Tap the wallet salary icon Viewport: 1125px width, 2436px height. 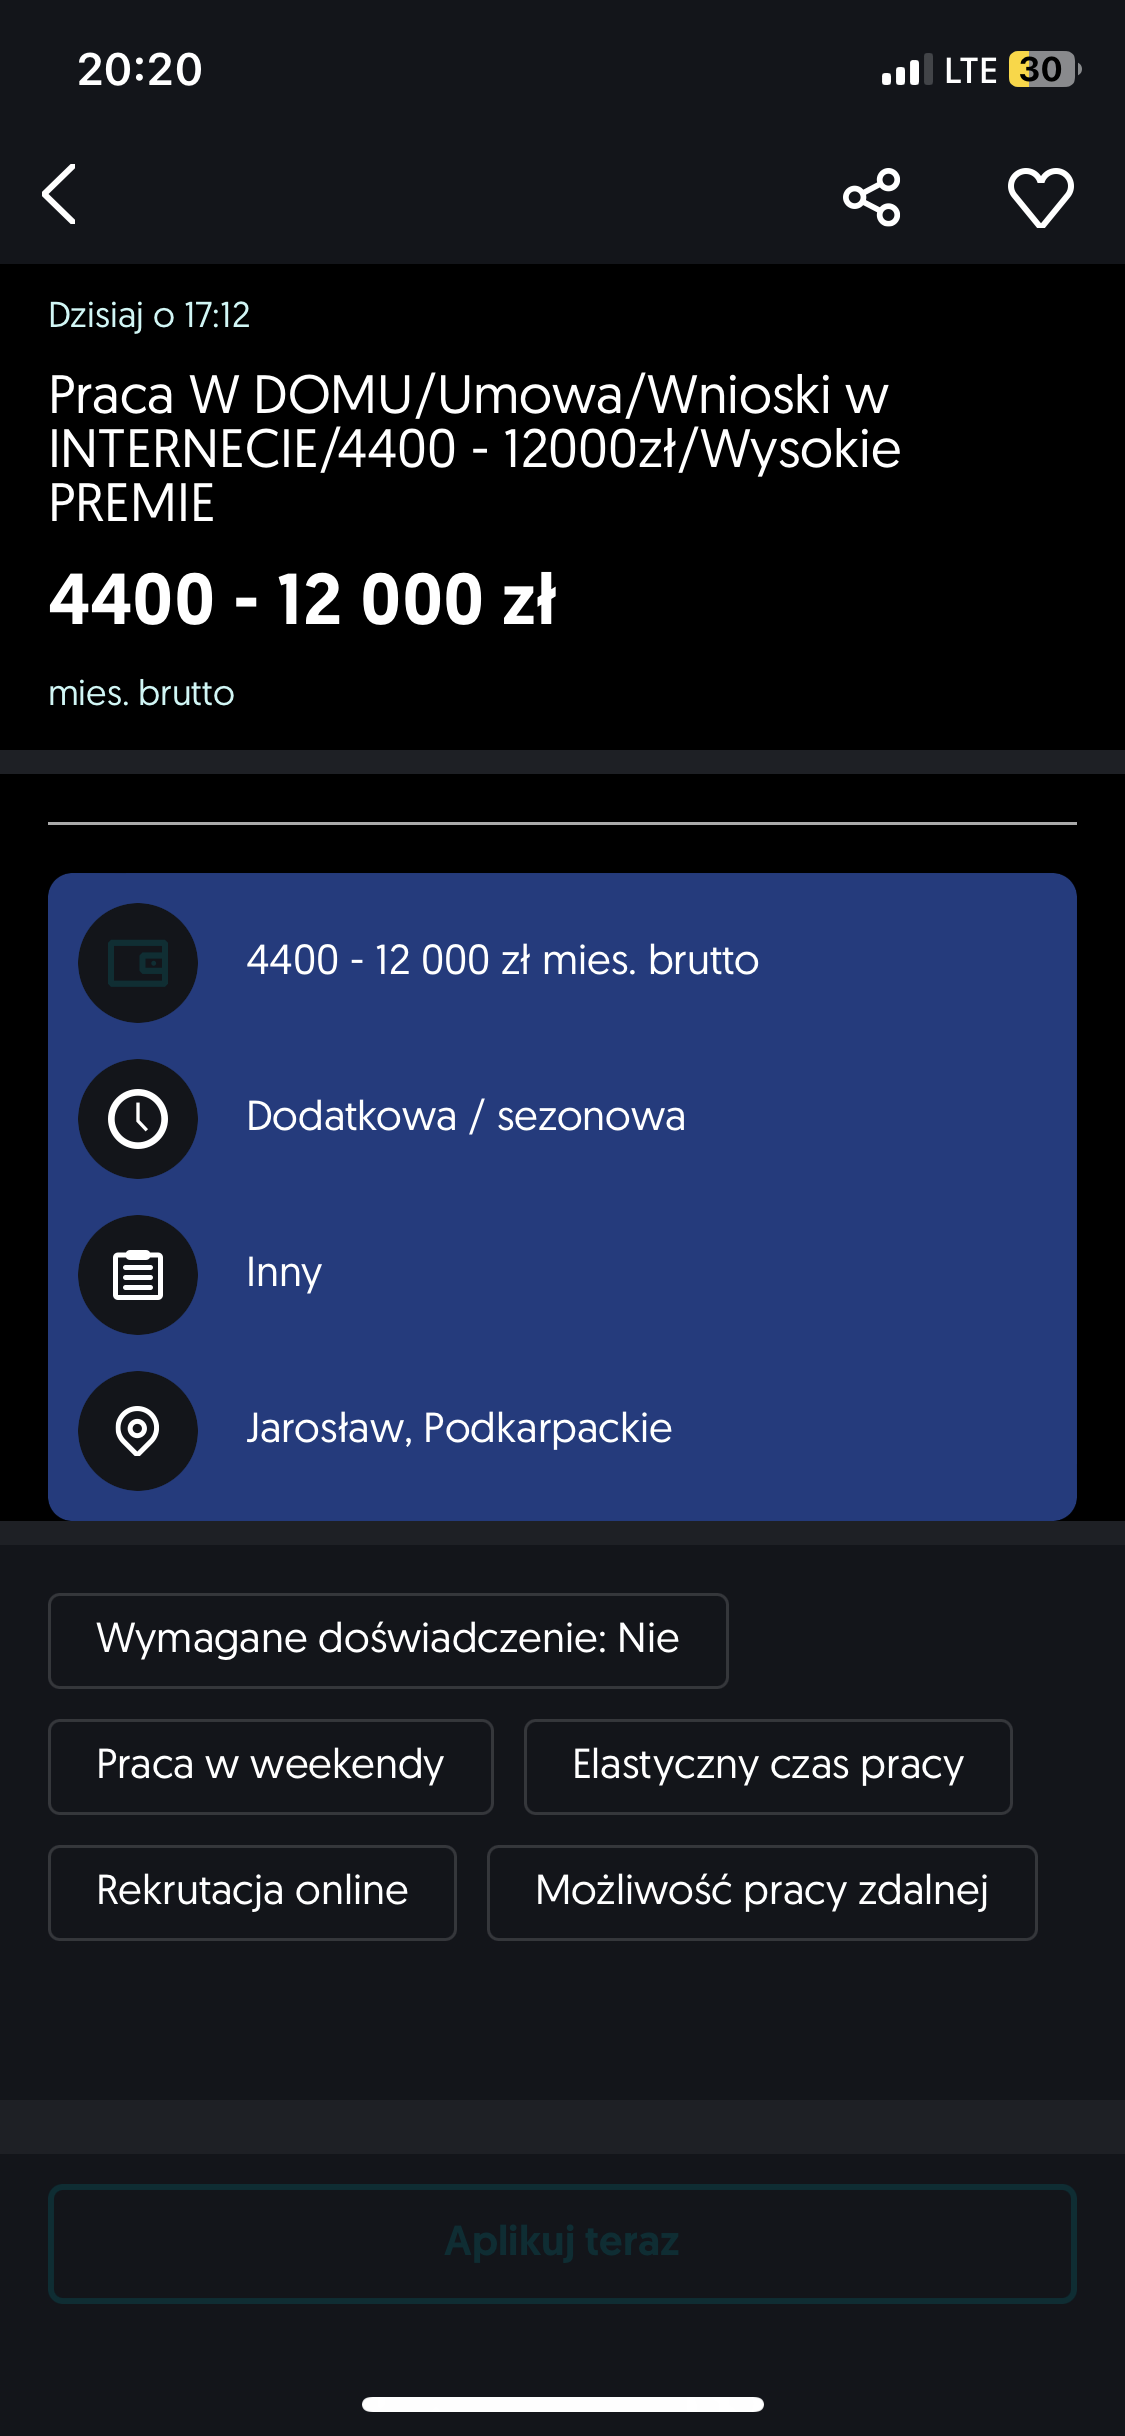coord(138,963)
